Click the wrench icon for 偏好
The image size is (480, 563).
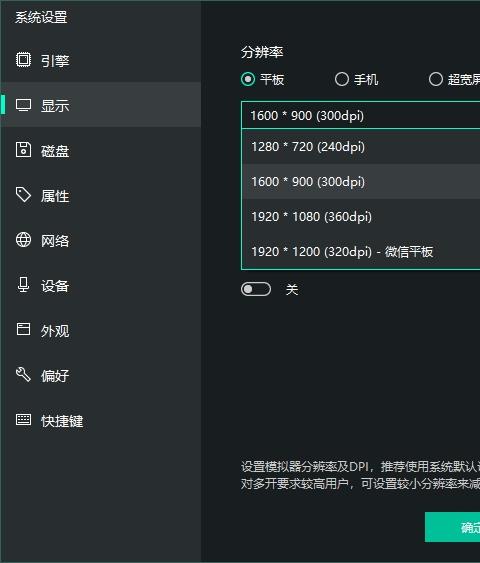click(x=23, y=374)
